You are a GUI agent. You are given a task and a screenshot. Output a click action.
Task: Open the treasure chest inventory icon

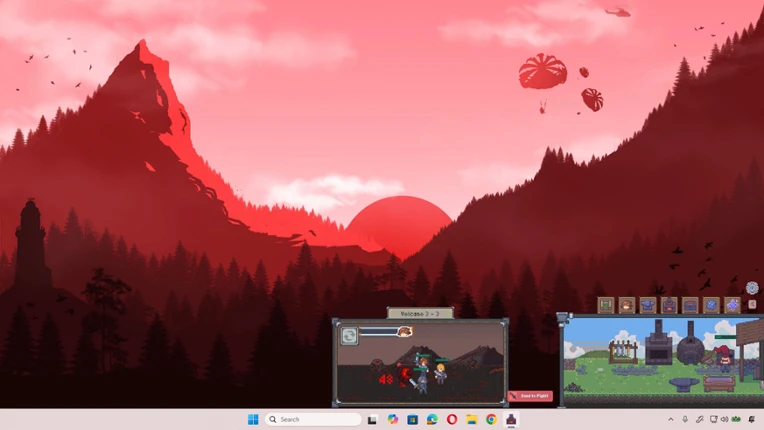click(690, 305)
